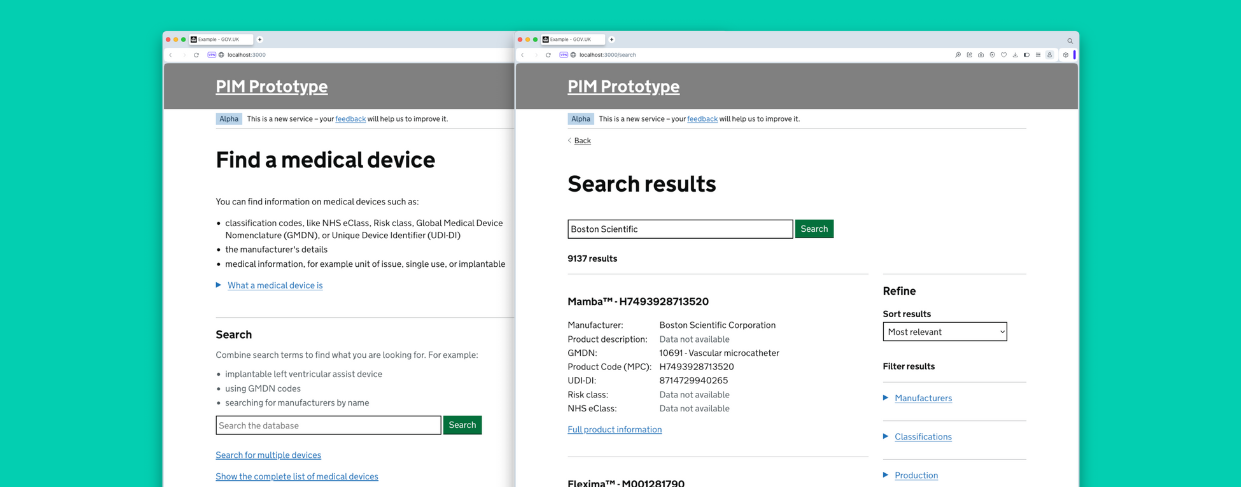The height and width of the screenshot is (487, 1241).
Task: Expand the Classifications filter
Action: [923, 437]
